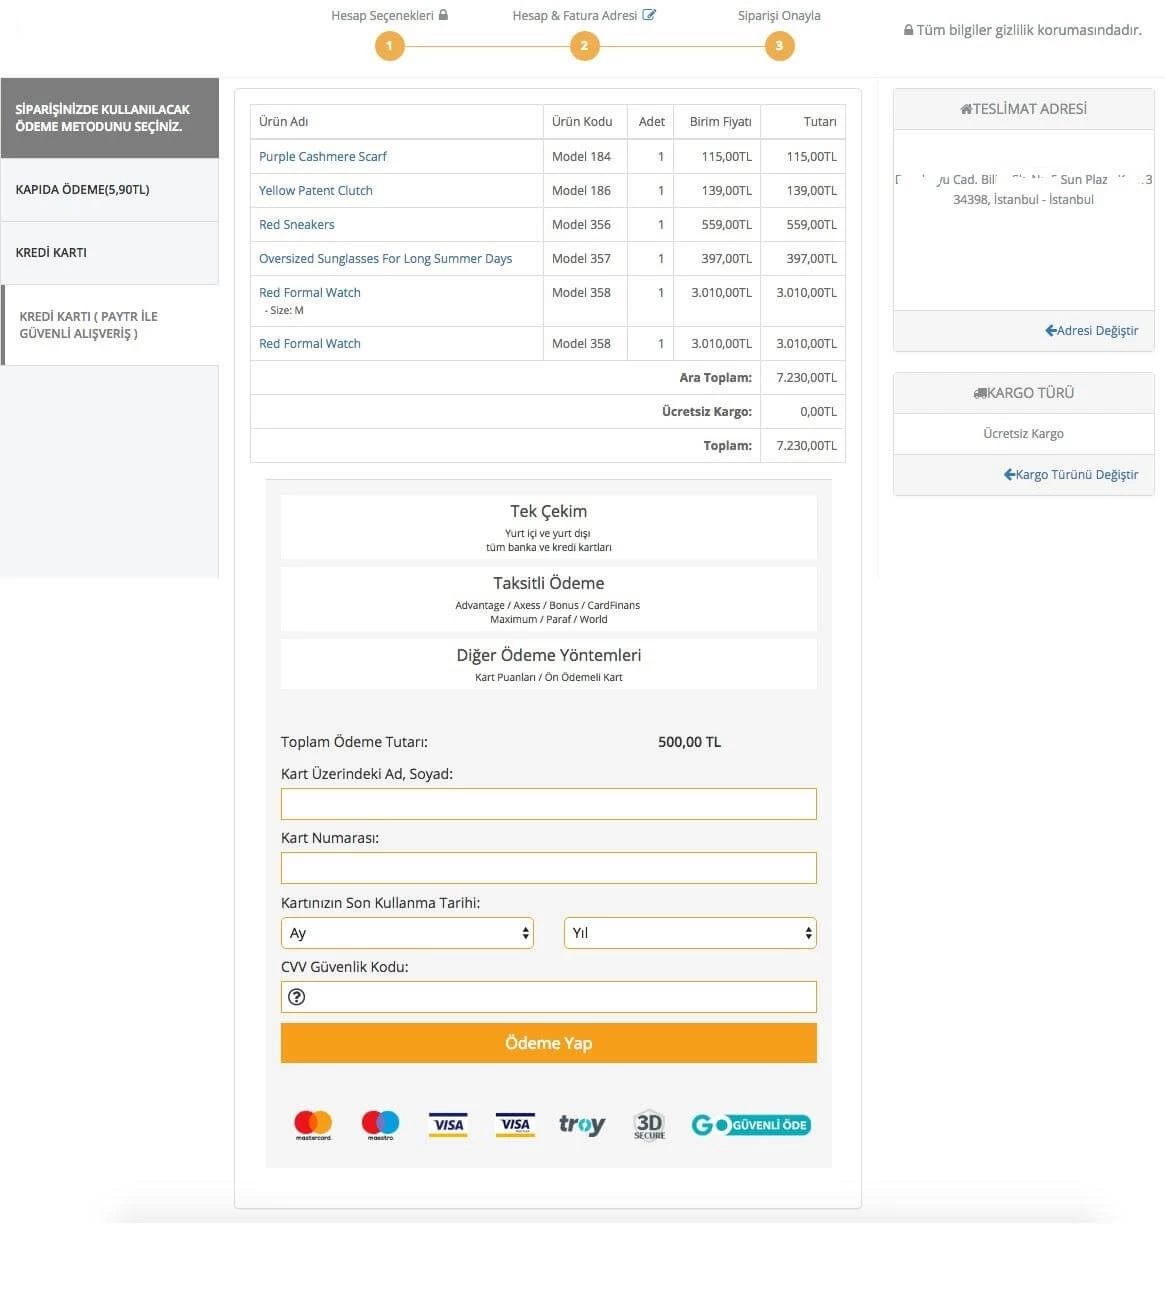Click step 2 circle in checkout progress
Image resolution: width=1165 pixels, height=1299 pixels.
point(584,45)
